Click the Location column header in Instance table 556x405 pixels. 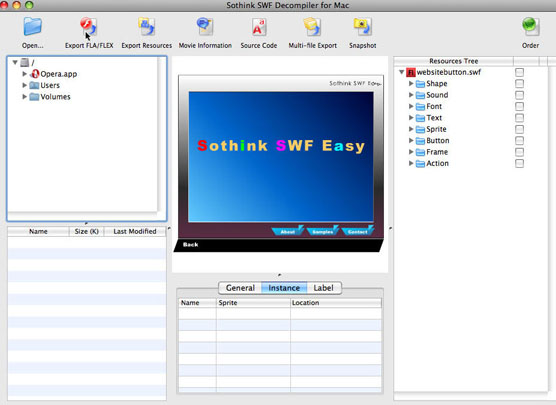336,303
